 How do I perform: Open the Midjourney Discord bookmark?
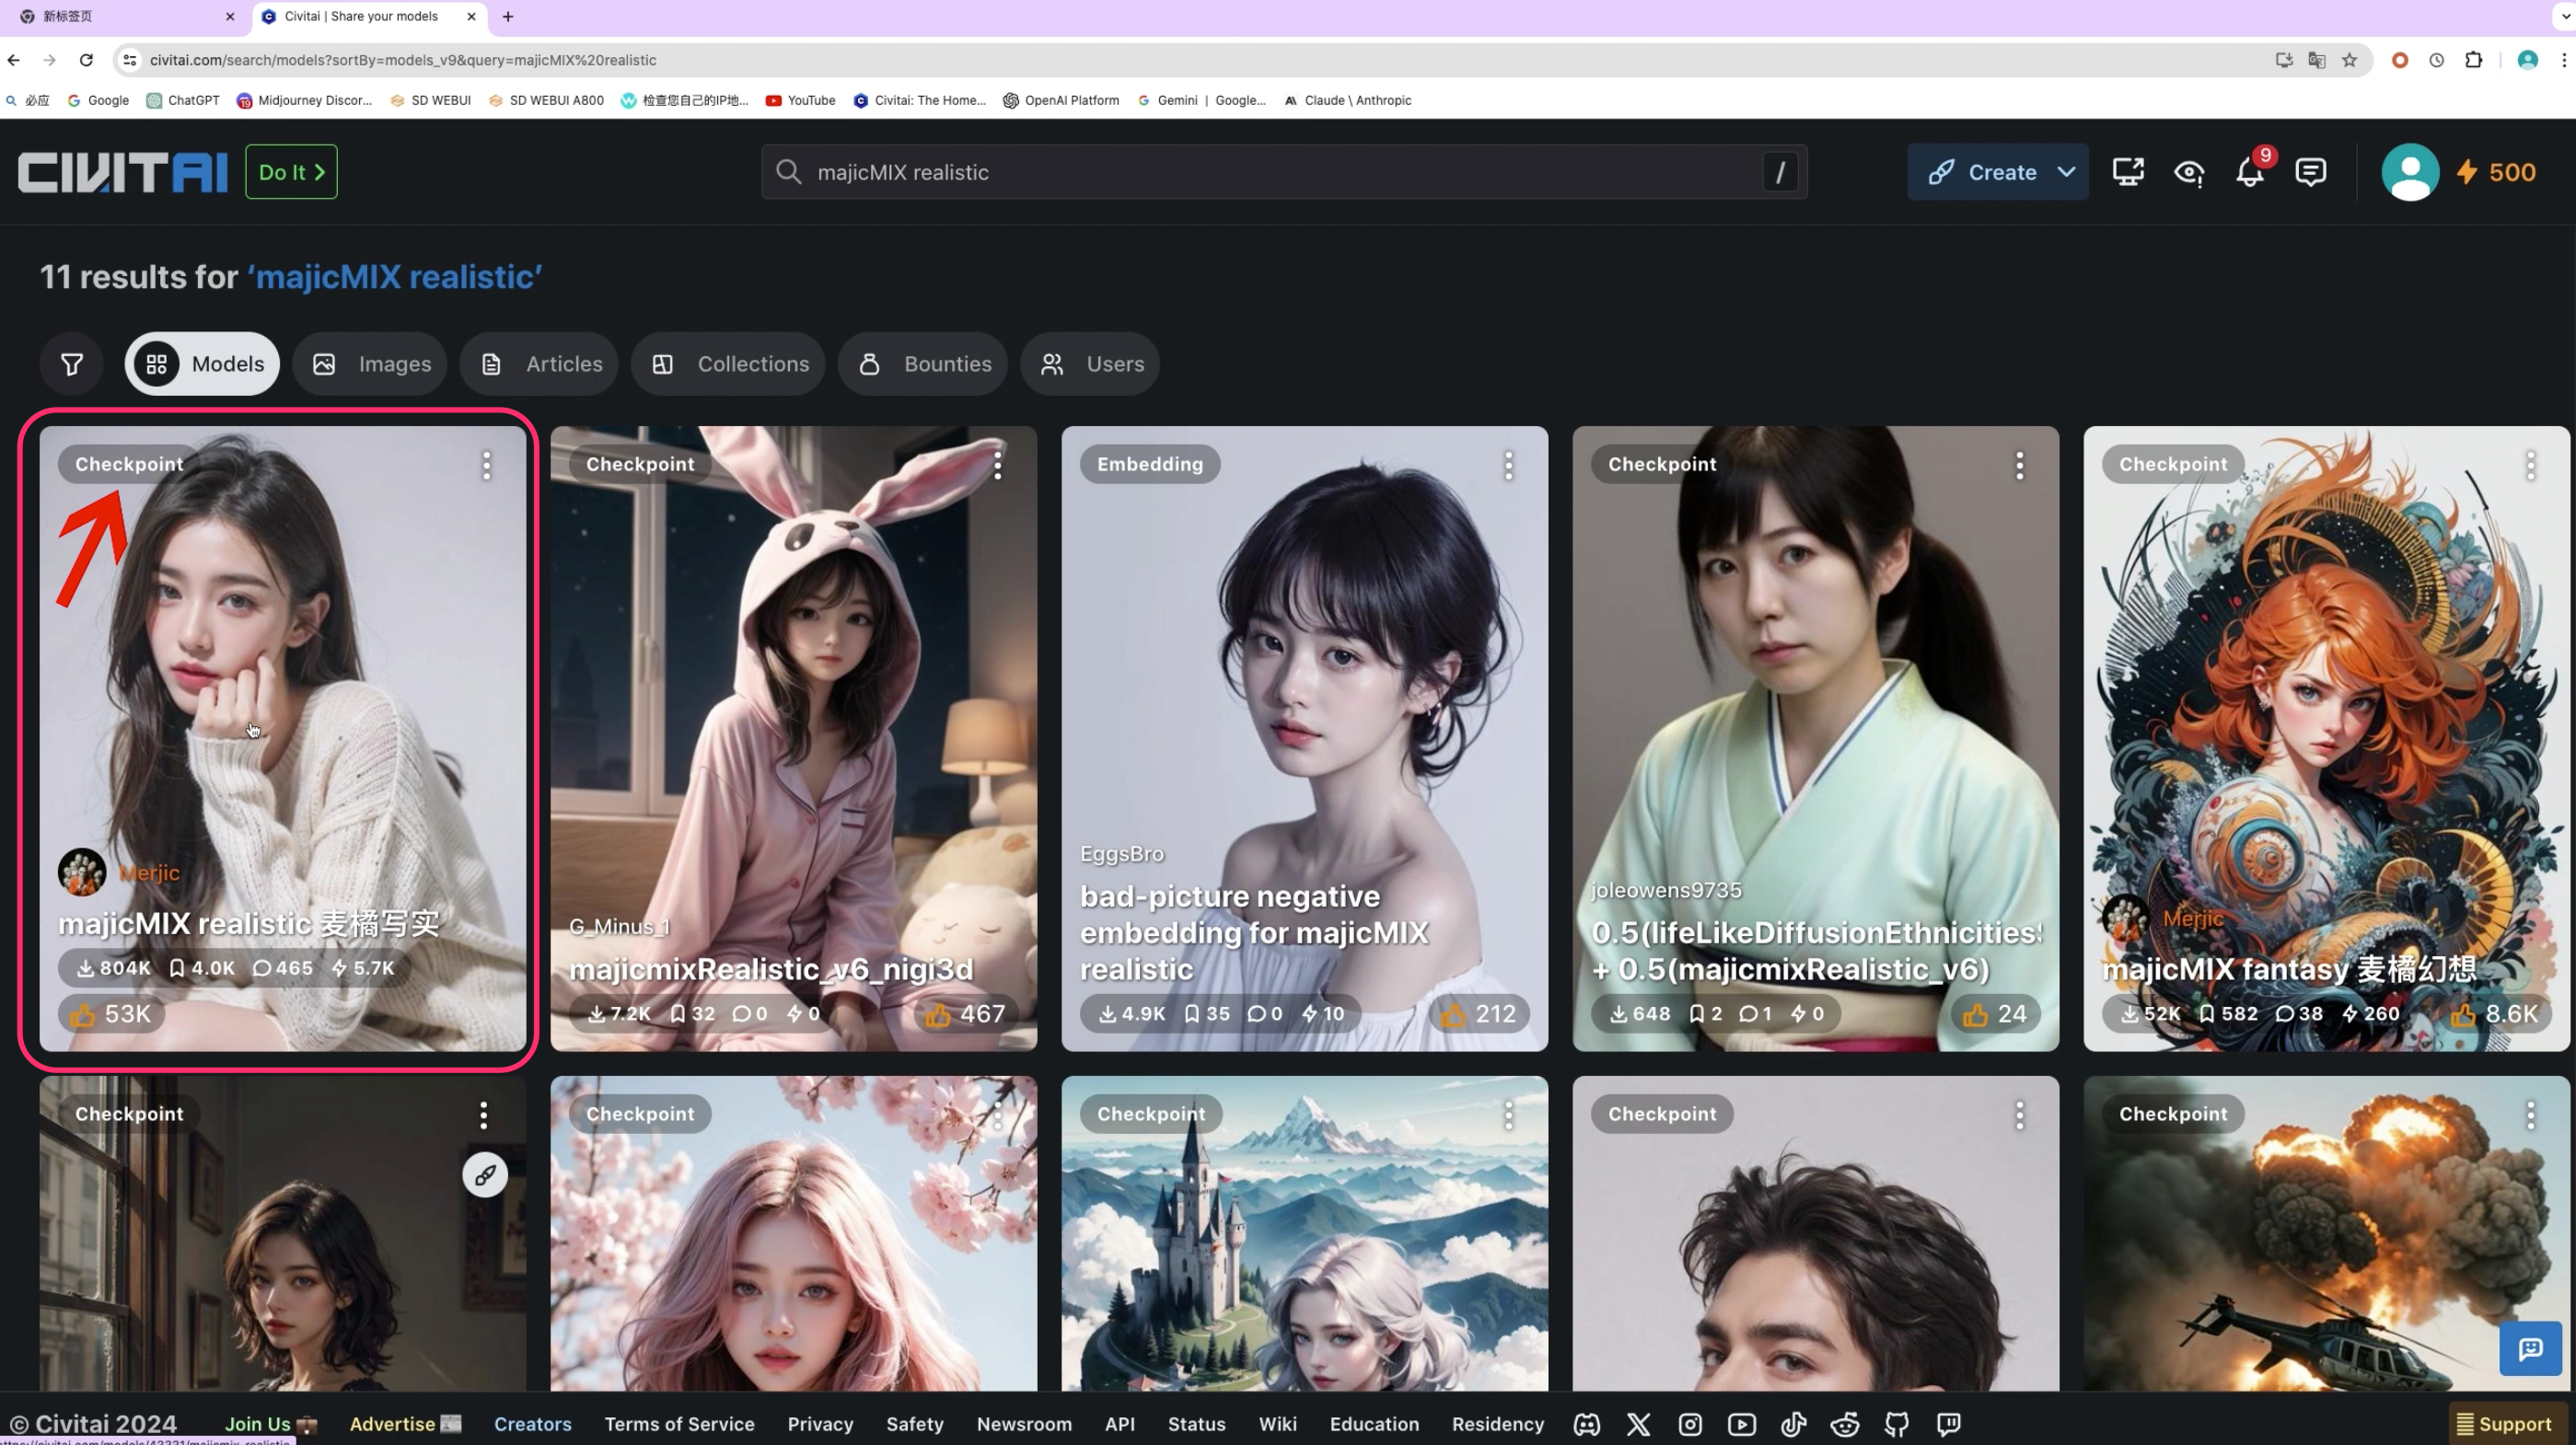pyautogui.click(x=304, y=100)
